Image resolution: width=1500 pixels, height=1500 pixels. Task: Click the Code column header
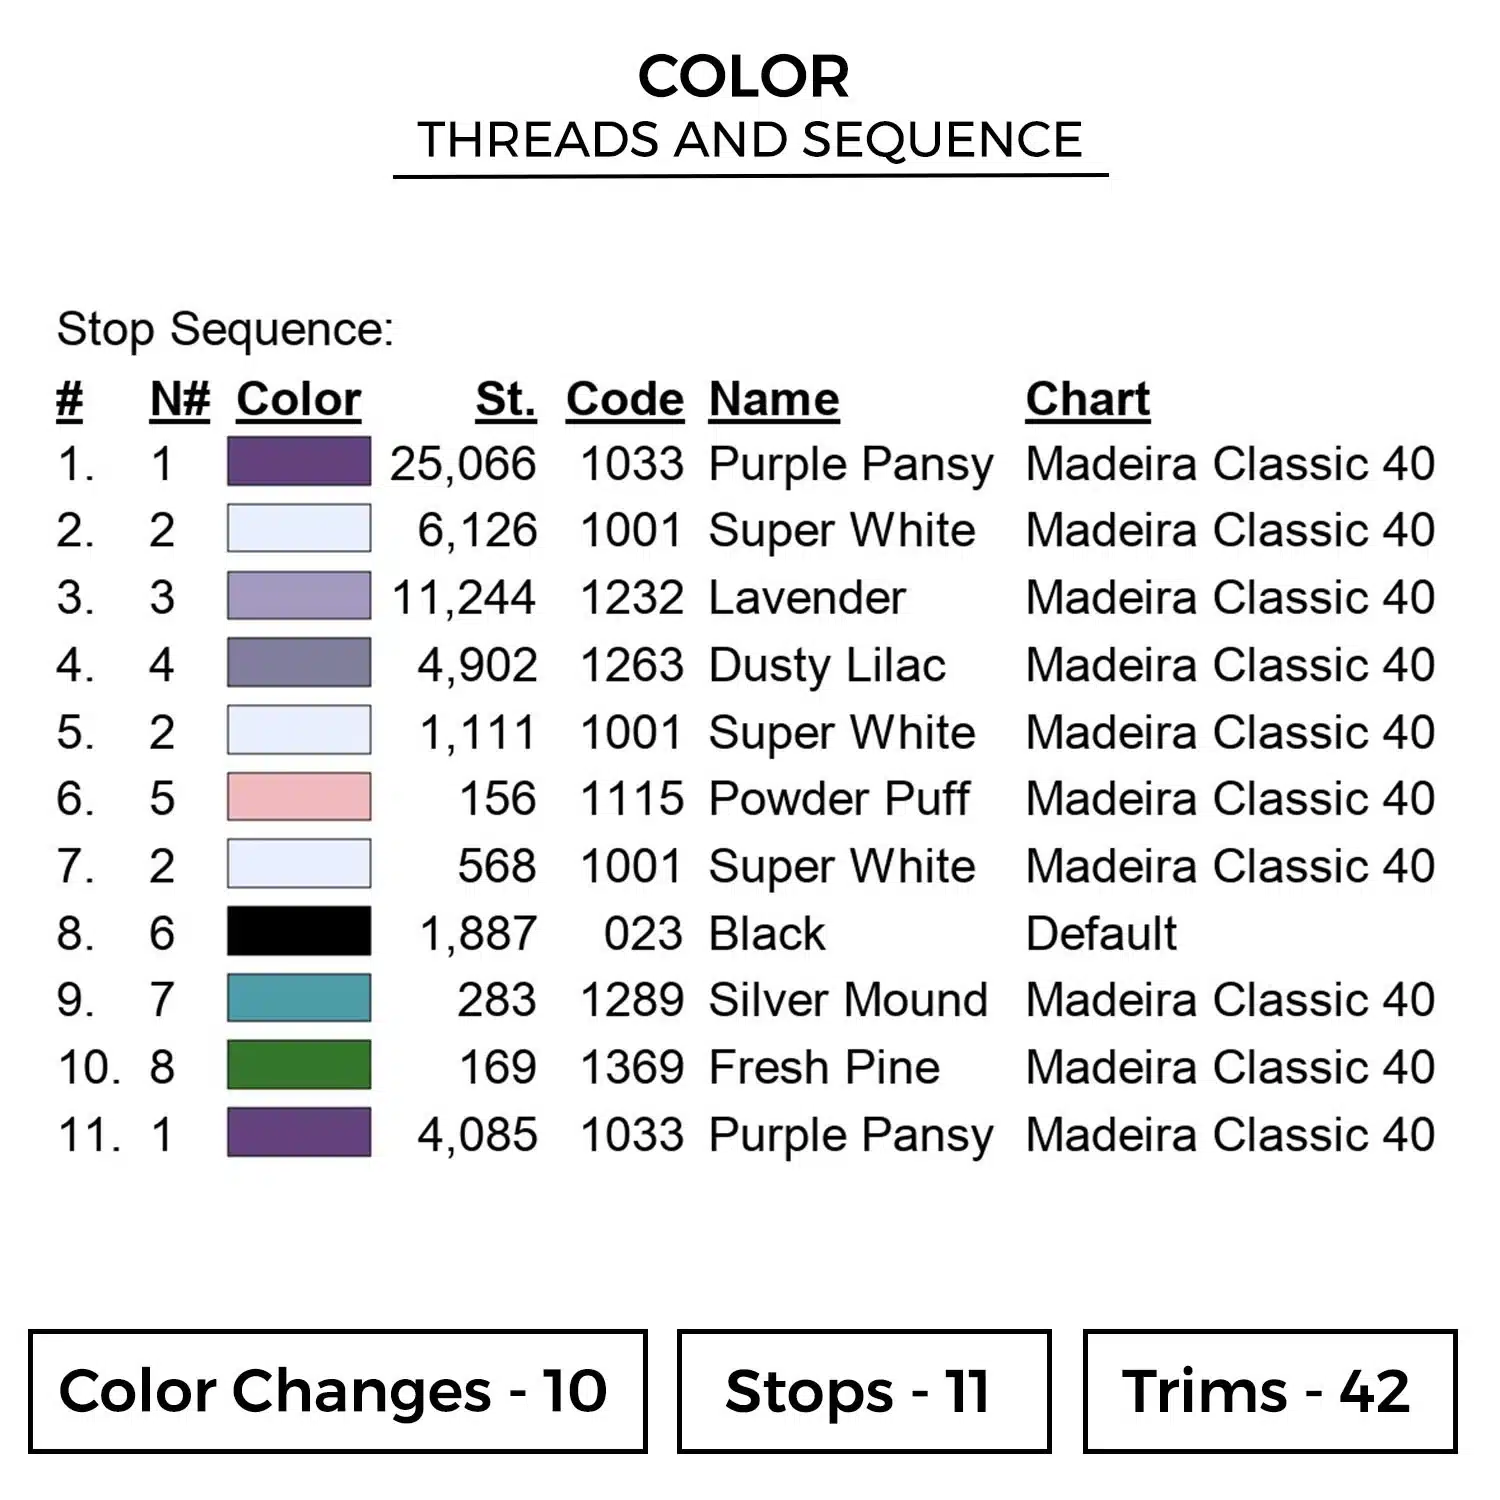click(x=625, y=400)
